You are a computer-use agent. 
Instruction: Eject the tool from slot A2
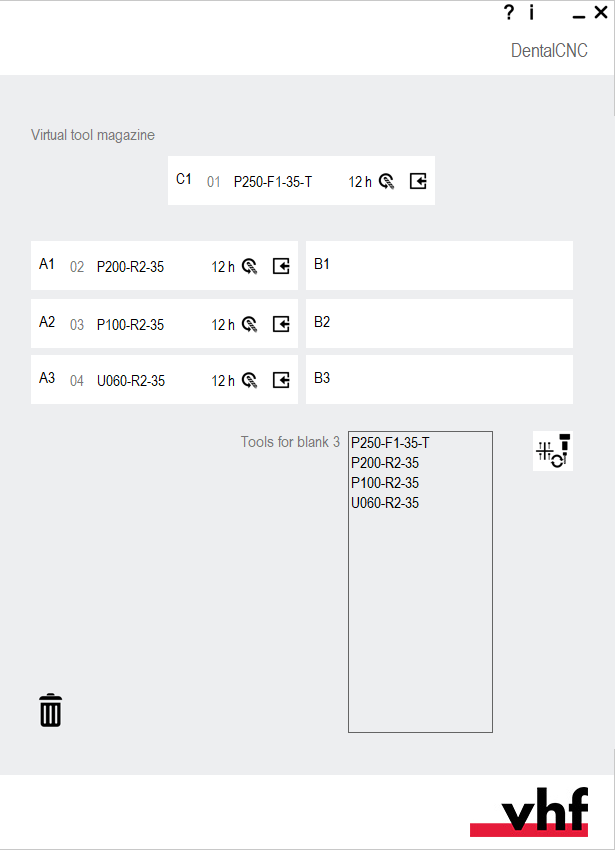281,324
